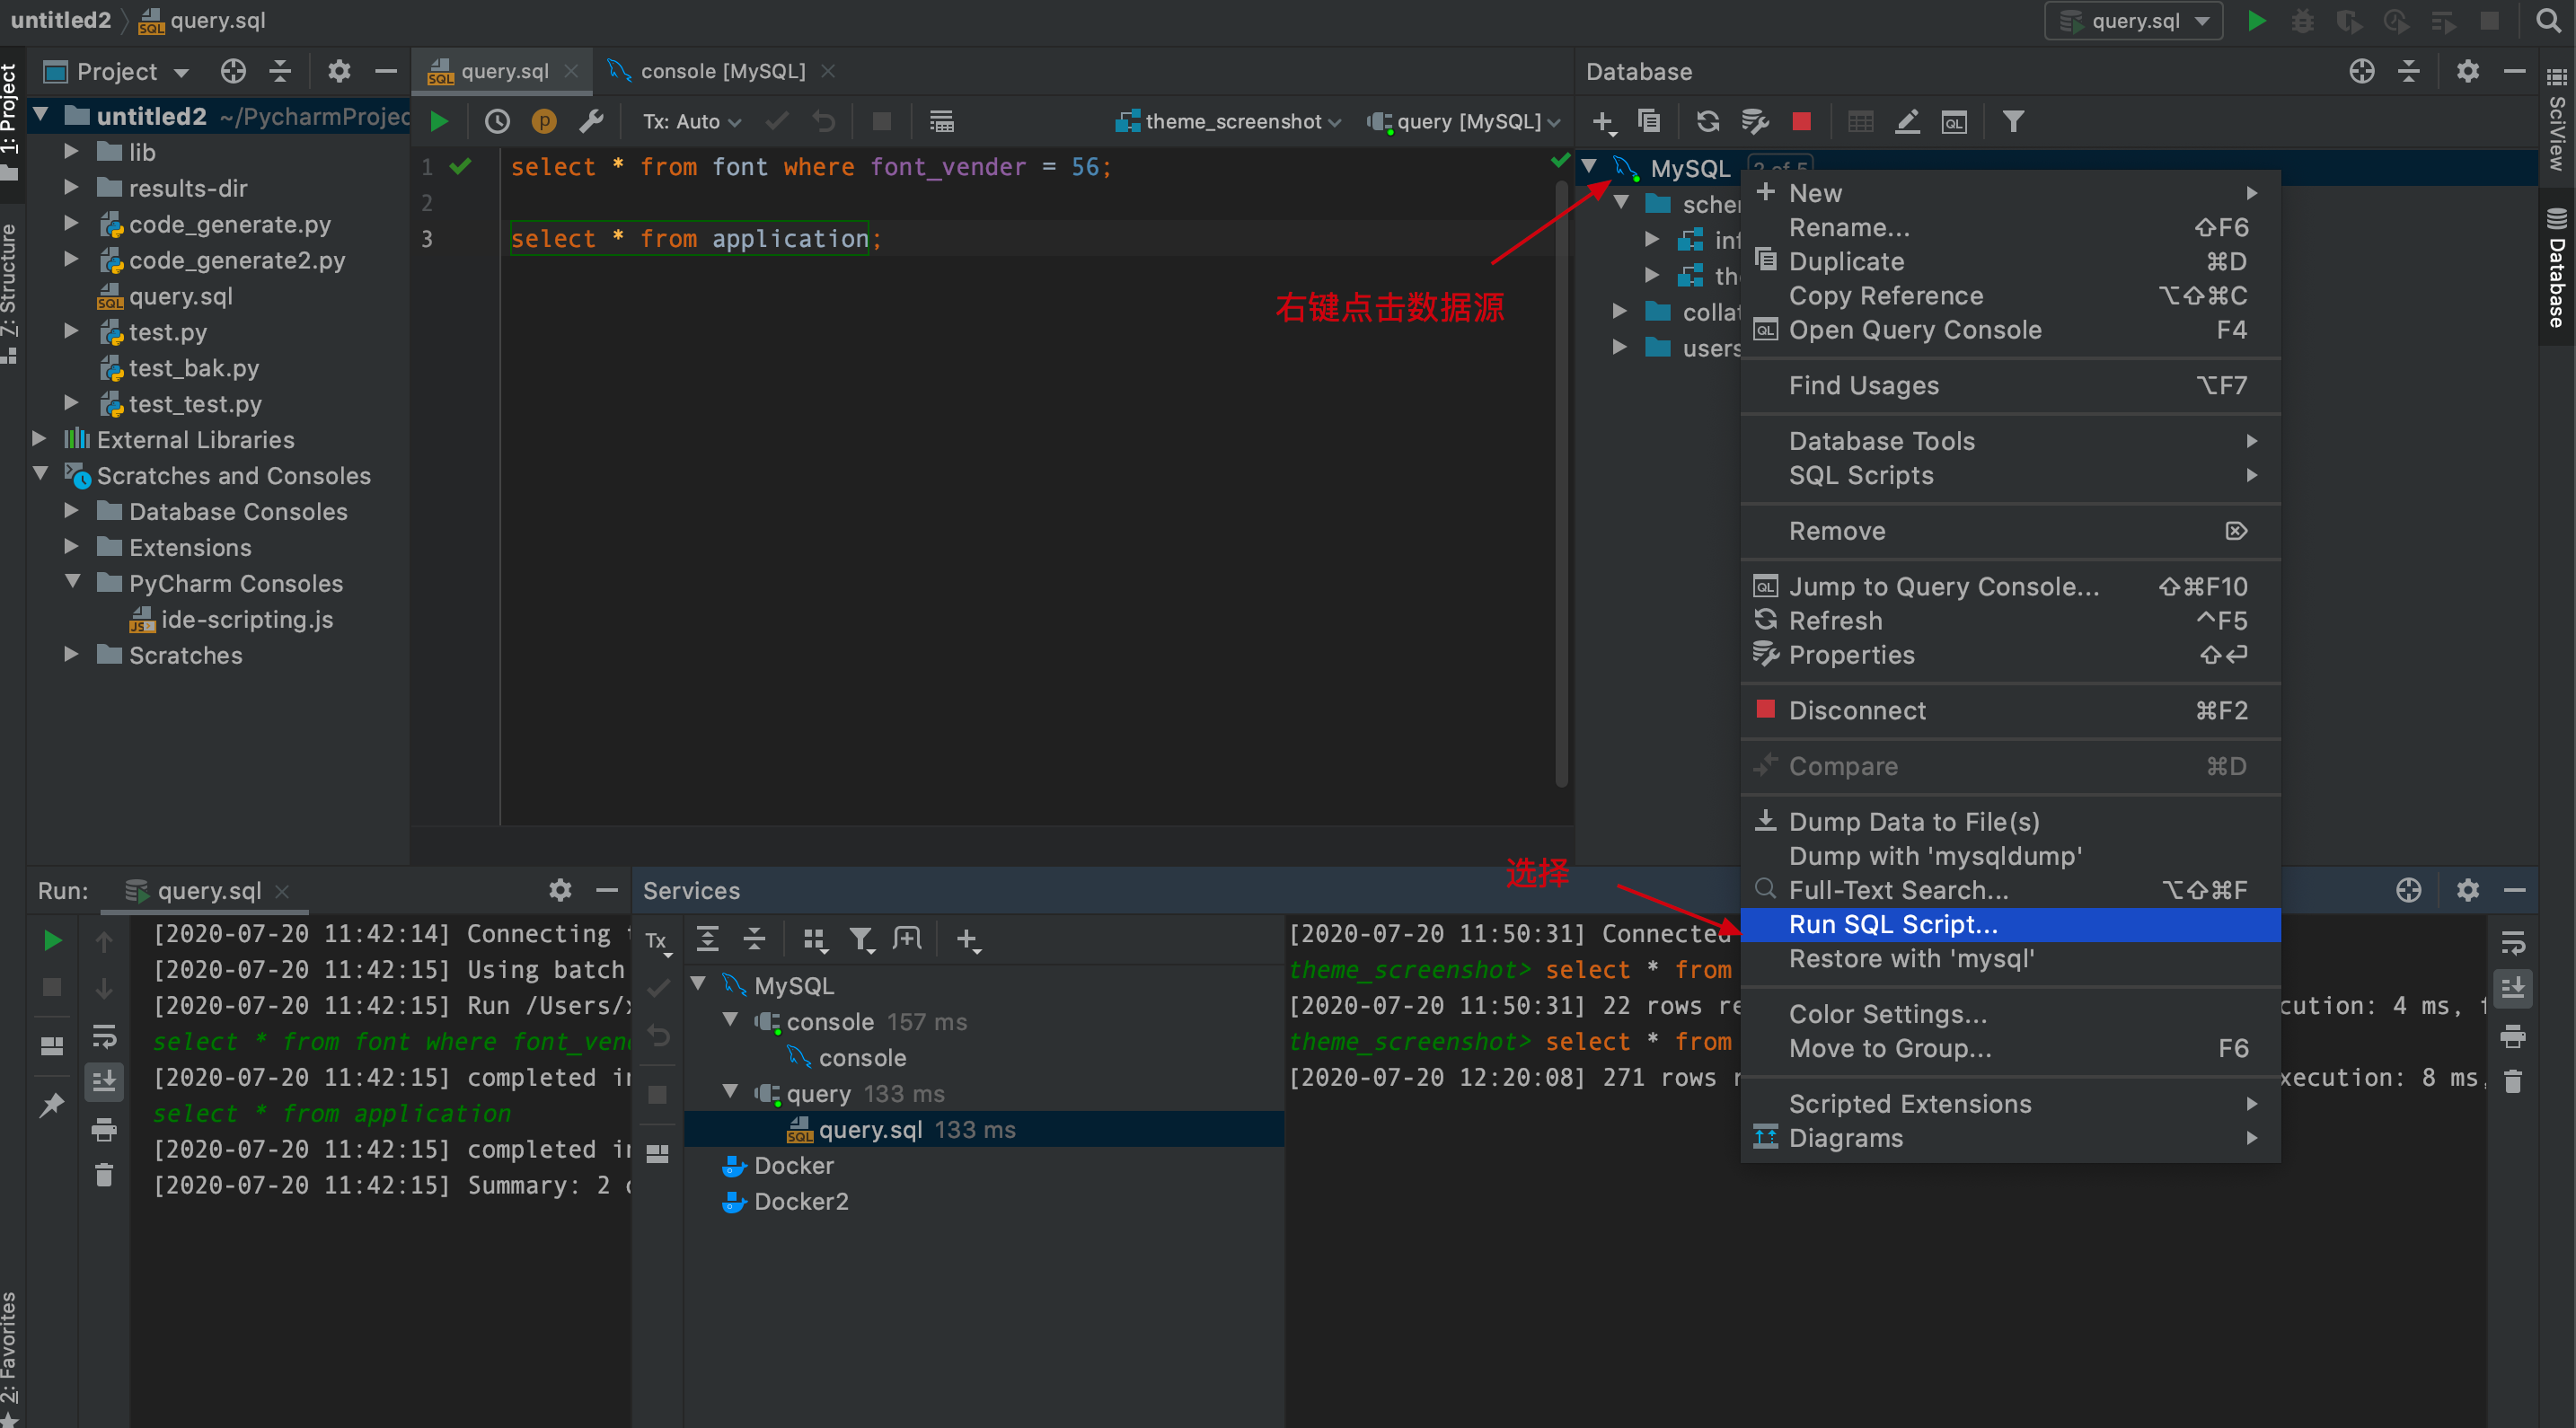Screen dimensions: 2576x1428
Task: Choose Restore with 'mysql' option
Action: 2010,959
